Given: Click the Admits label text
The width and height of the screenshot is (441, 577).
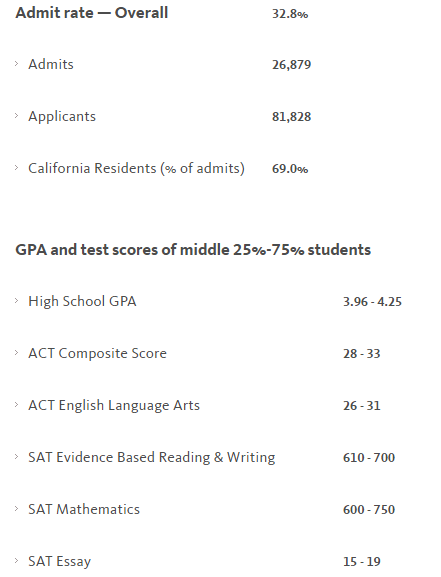Looking at the screenshot, I should (51, 64).
